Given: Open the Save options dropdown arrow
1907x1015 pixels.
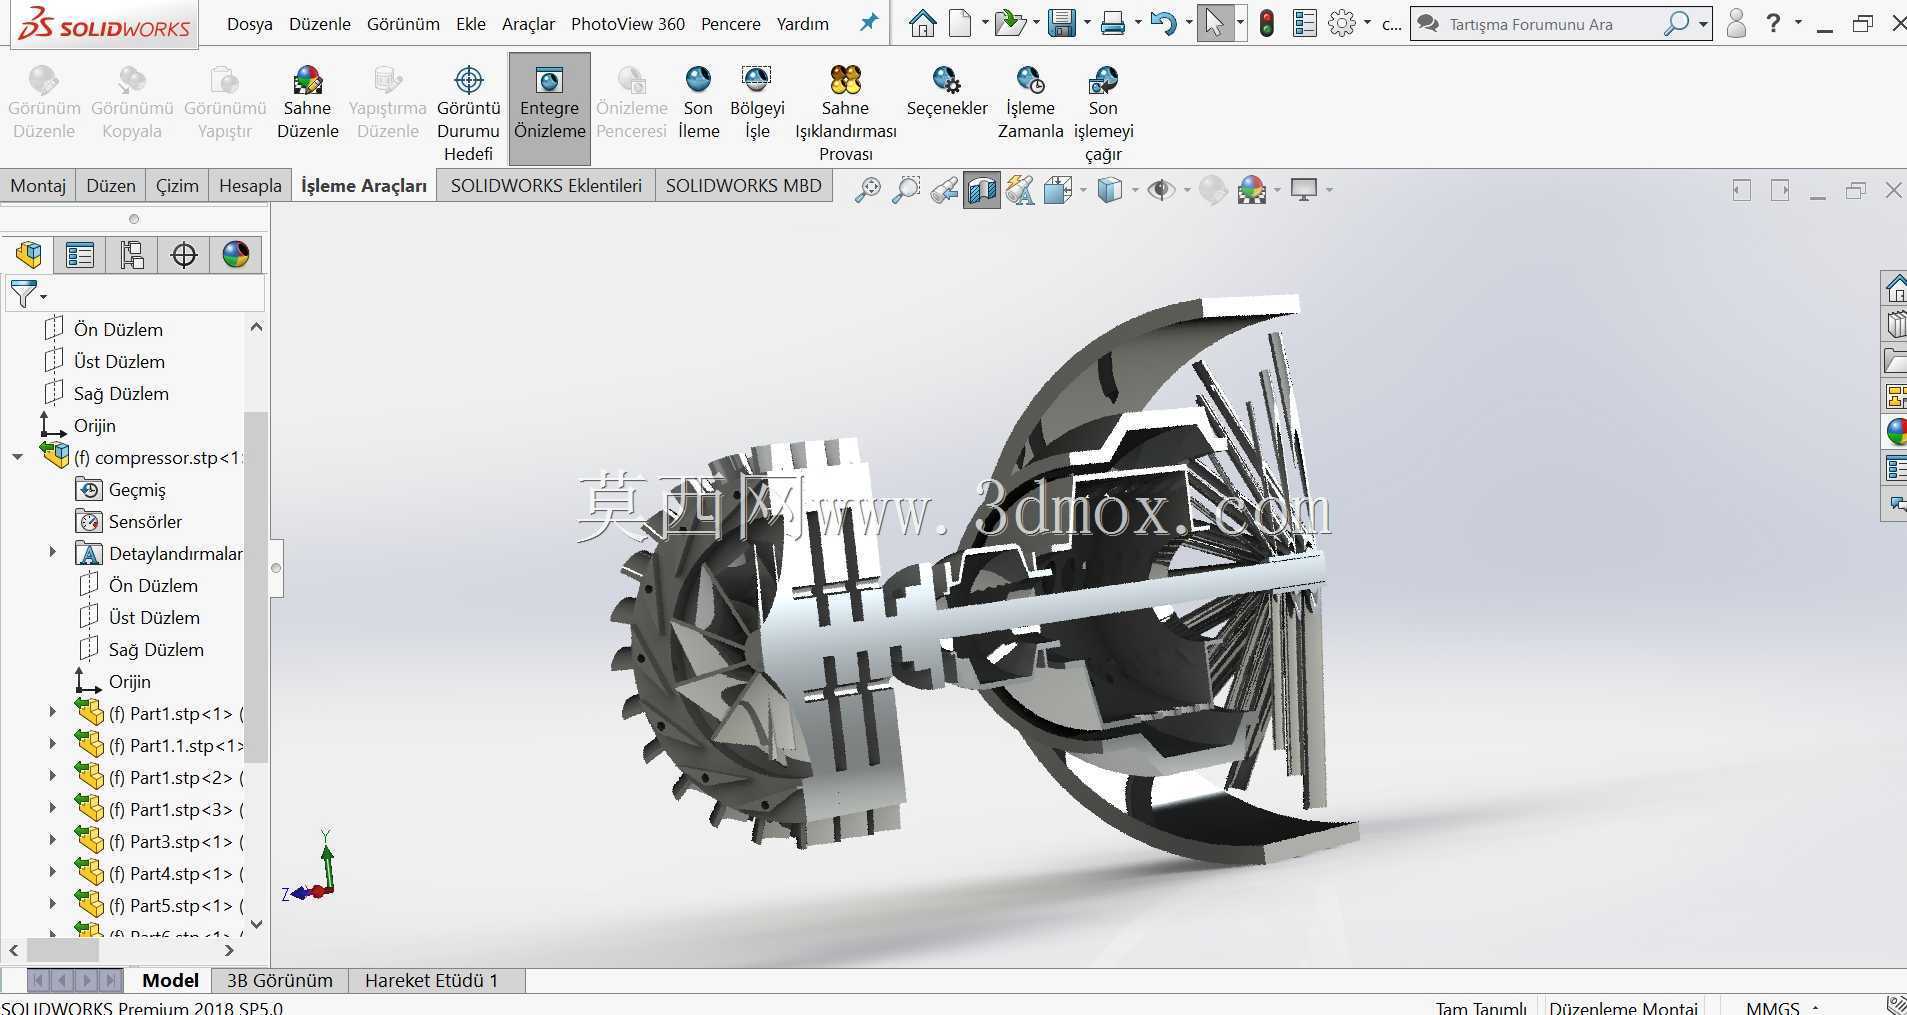Looking at the screenshot, I should pos(1086,23).
